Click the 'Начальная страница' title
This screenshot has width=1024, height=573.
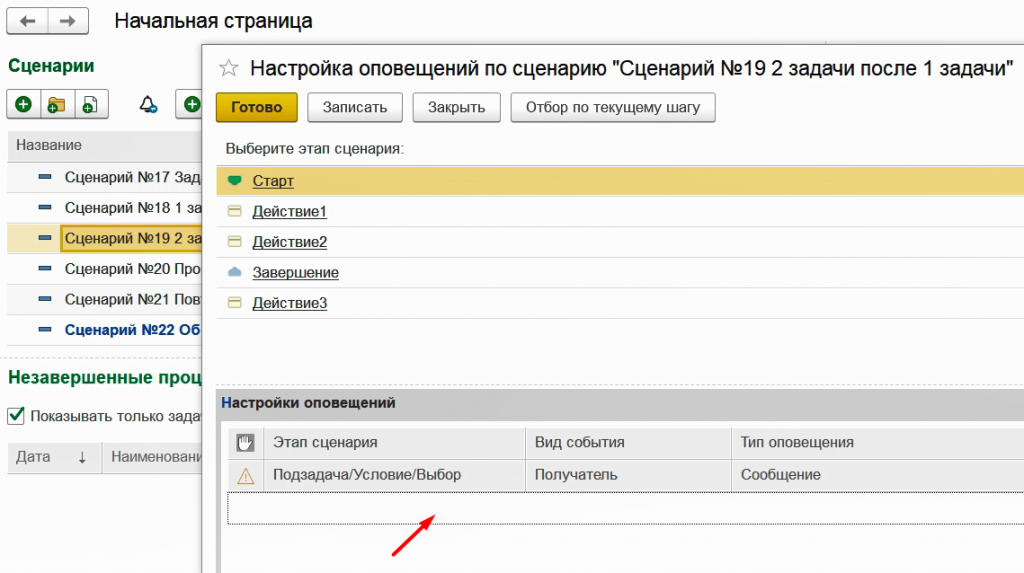coord(213,21)
